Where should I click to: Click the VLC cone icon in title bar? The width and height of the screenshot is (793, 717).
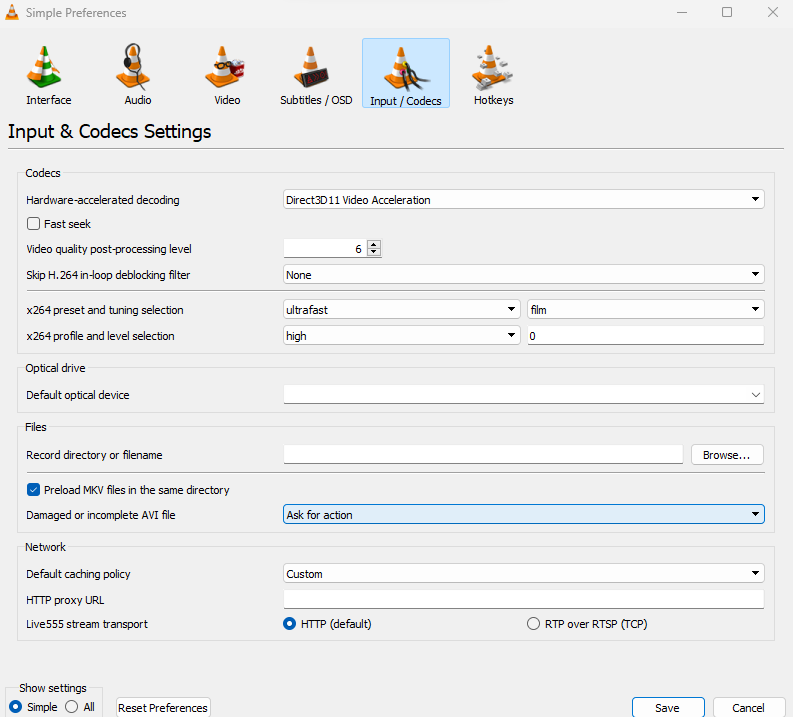point(12,12)
